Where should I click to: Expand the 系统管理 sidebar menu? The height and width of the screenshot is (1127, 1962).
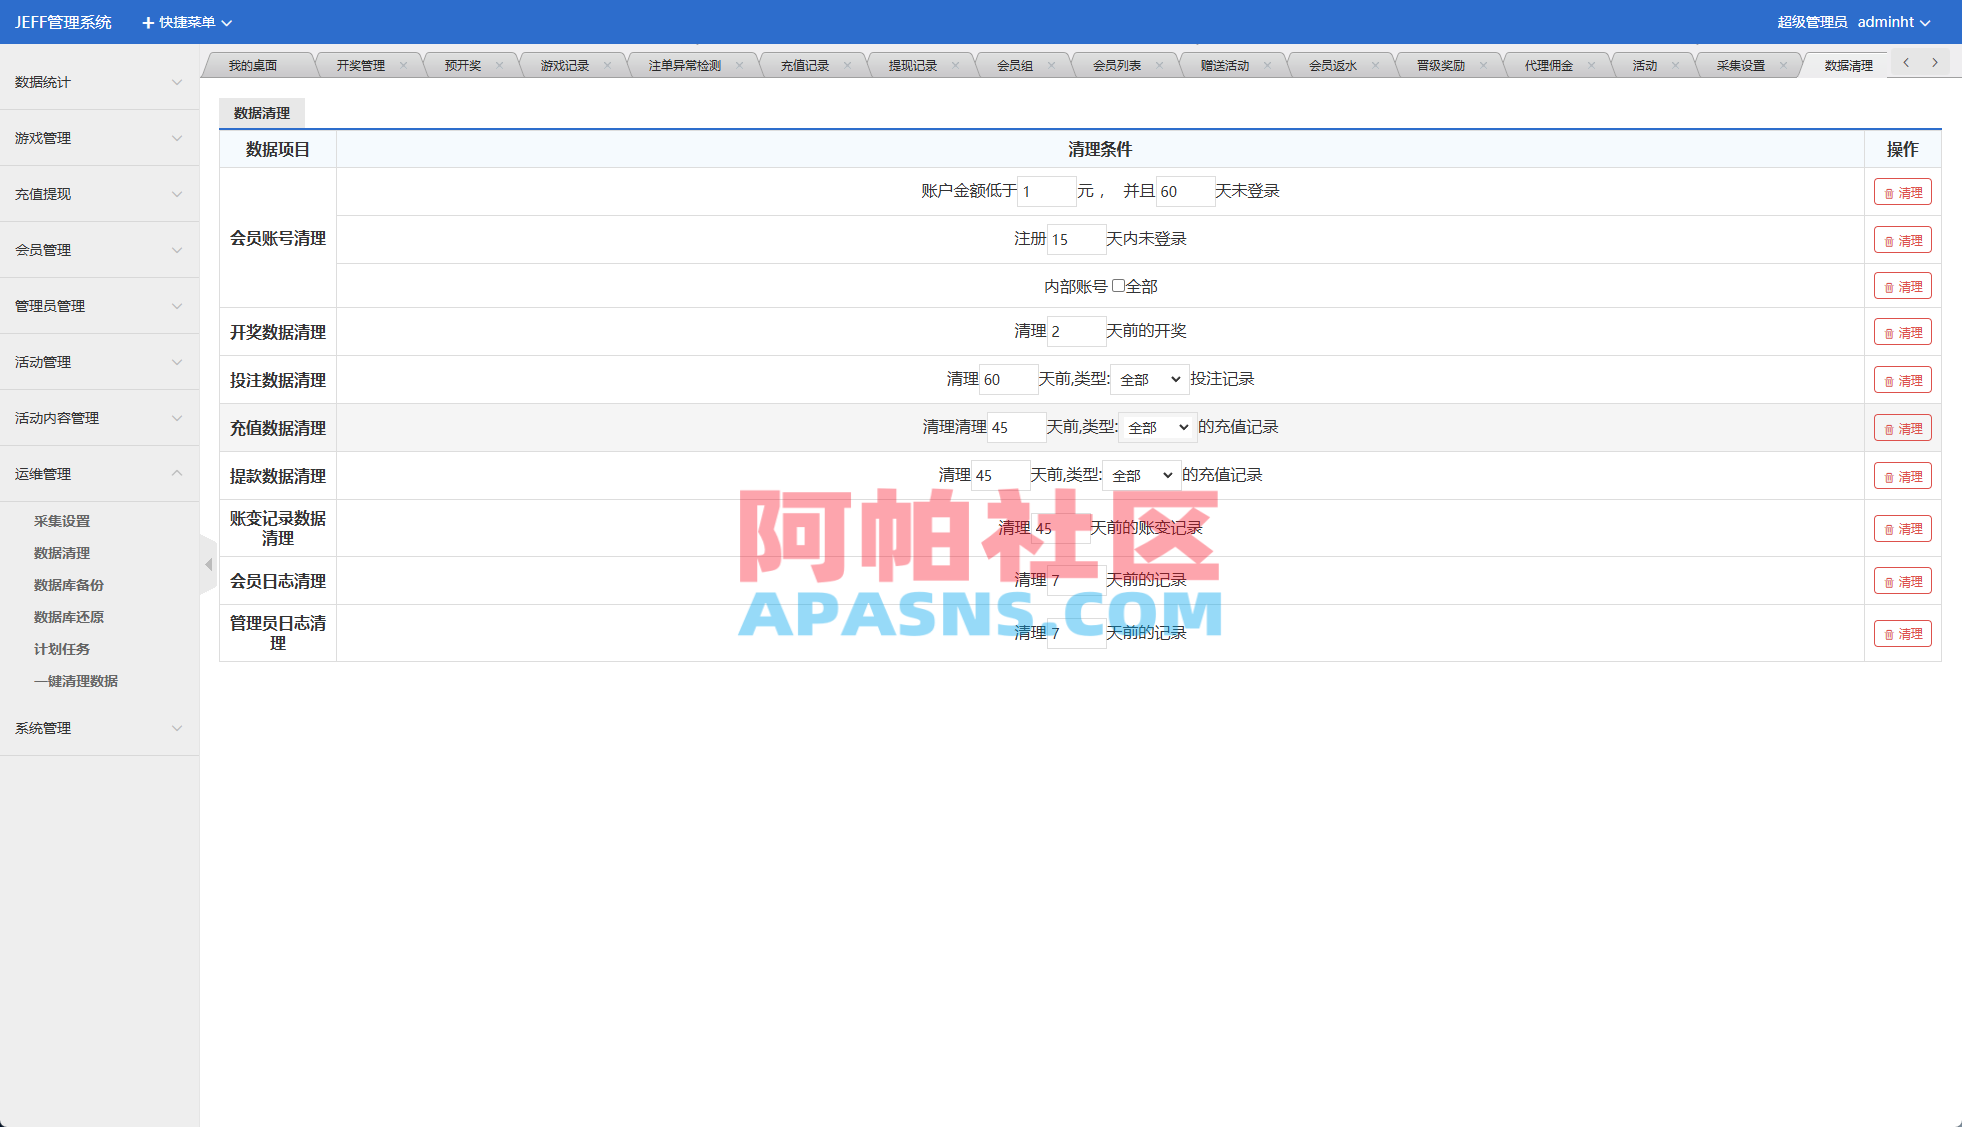point(98,728)
